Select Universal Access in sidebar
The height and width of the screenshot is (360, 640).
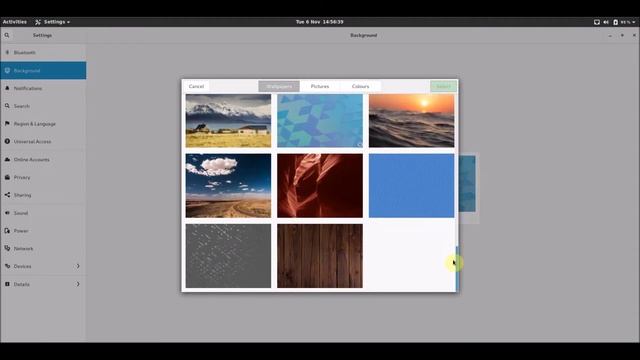pos(43,141)
